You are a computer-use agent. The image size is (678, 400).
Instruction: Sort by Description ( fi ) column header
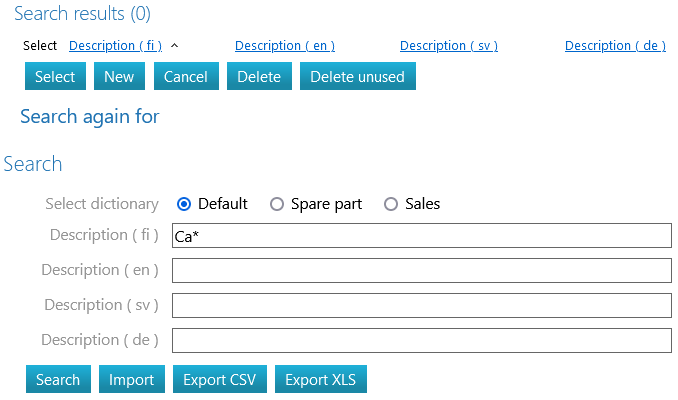click(x=115, y=46)
